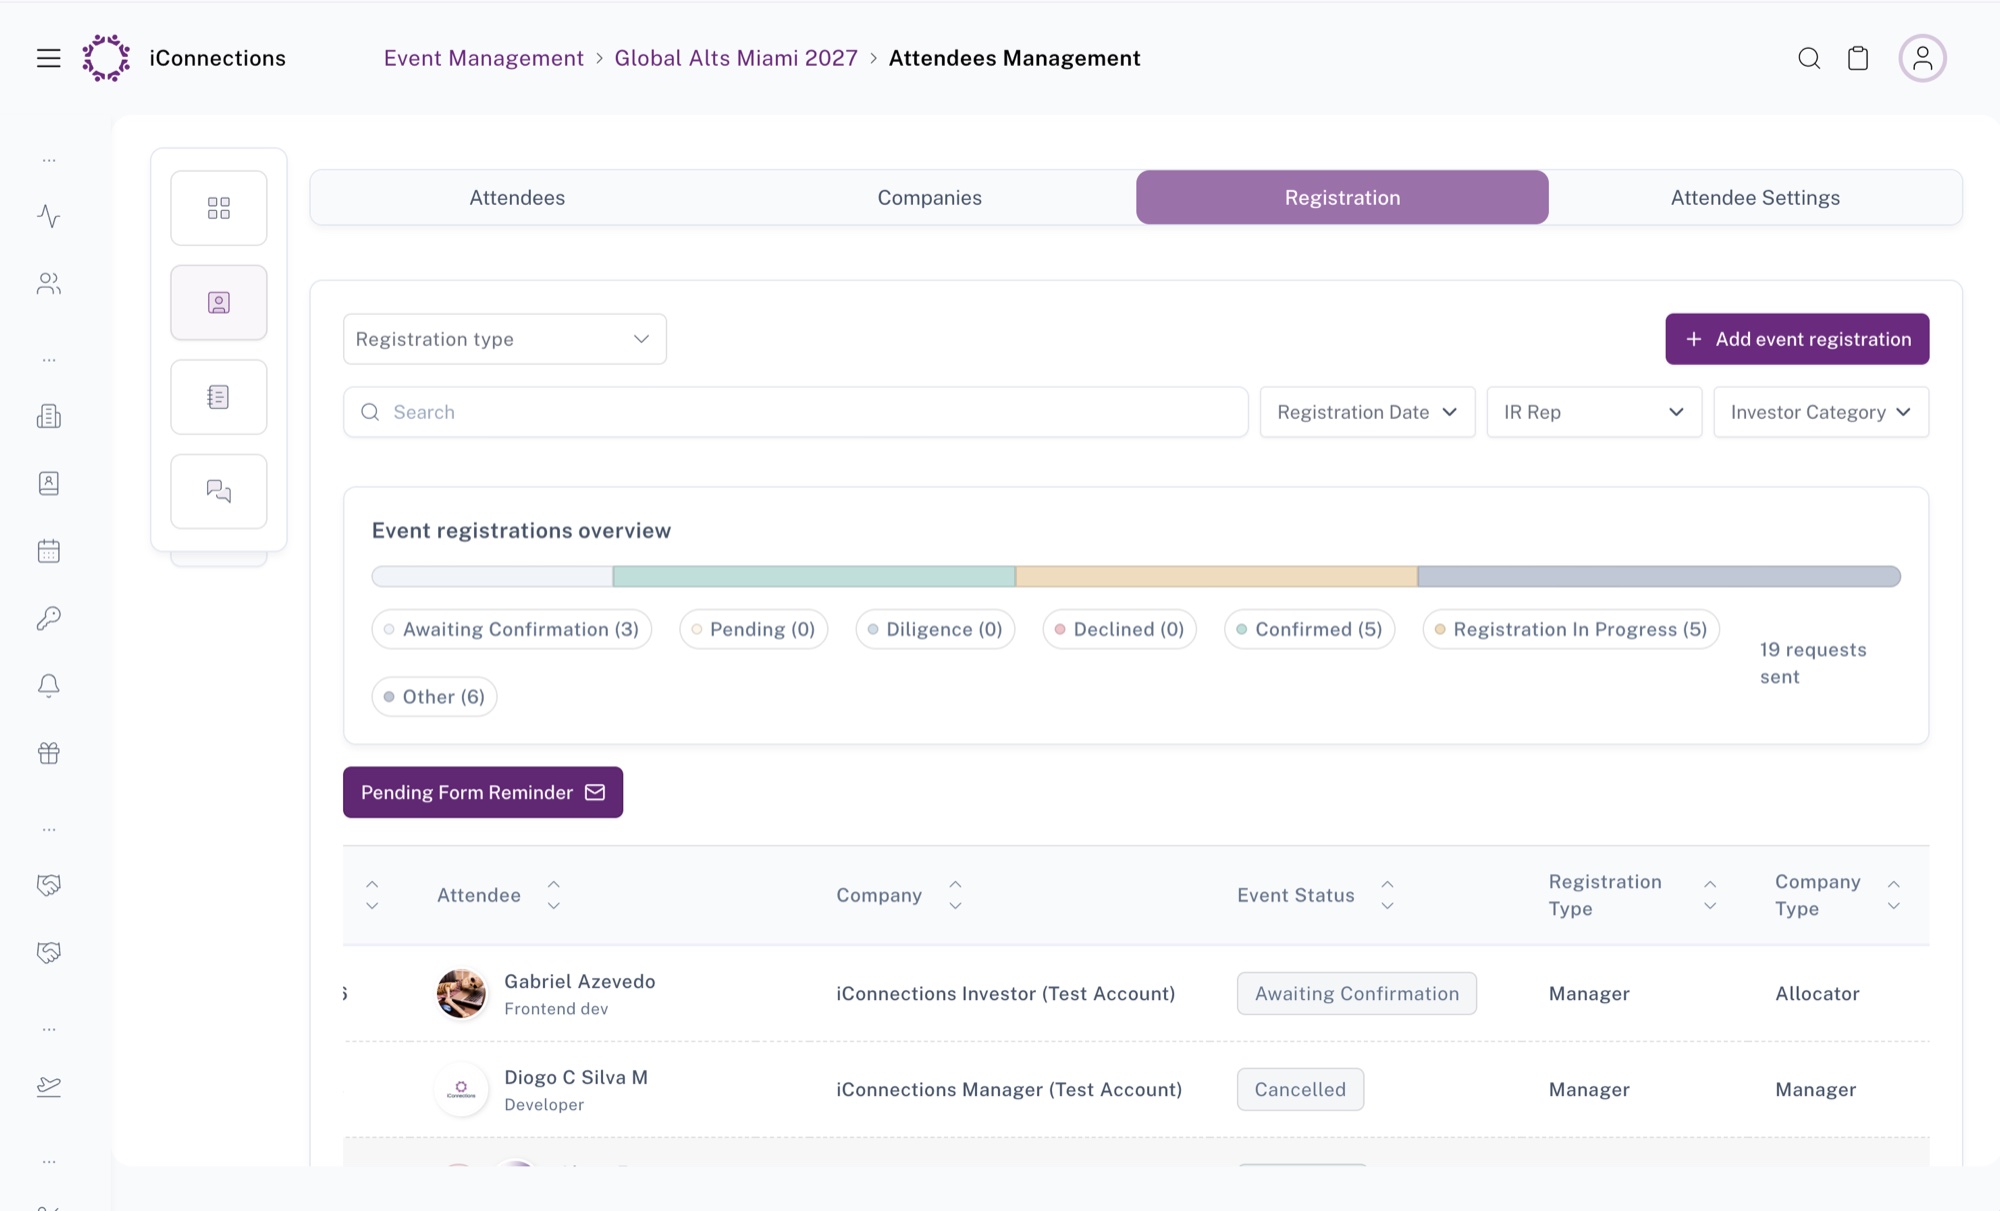Screen dimensions: 2000x1211
Task: Switch to the Attendee Settings tab
Action: [x=1755, y=197]
